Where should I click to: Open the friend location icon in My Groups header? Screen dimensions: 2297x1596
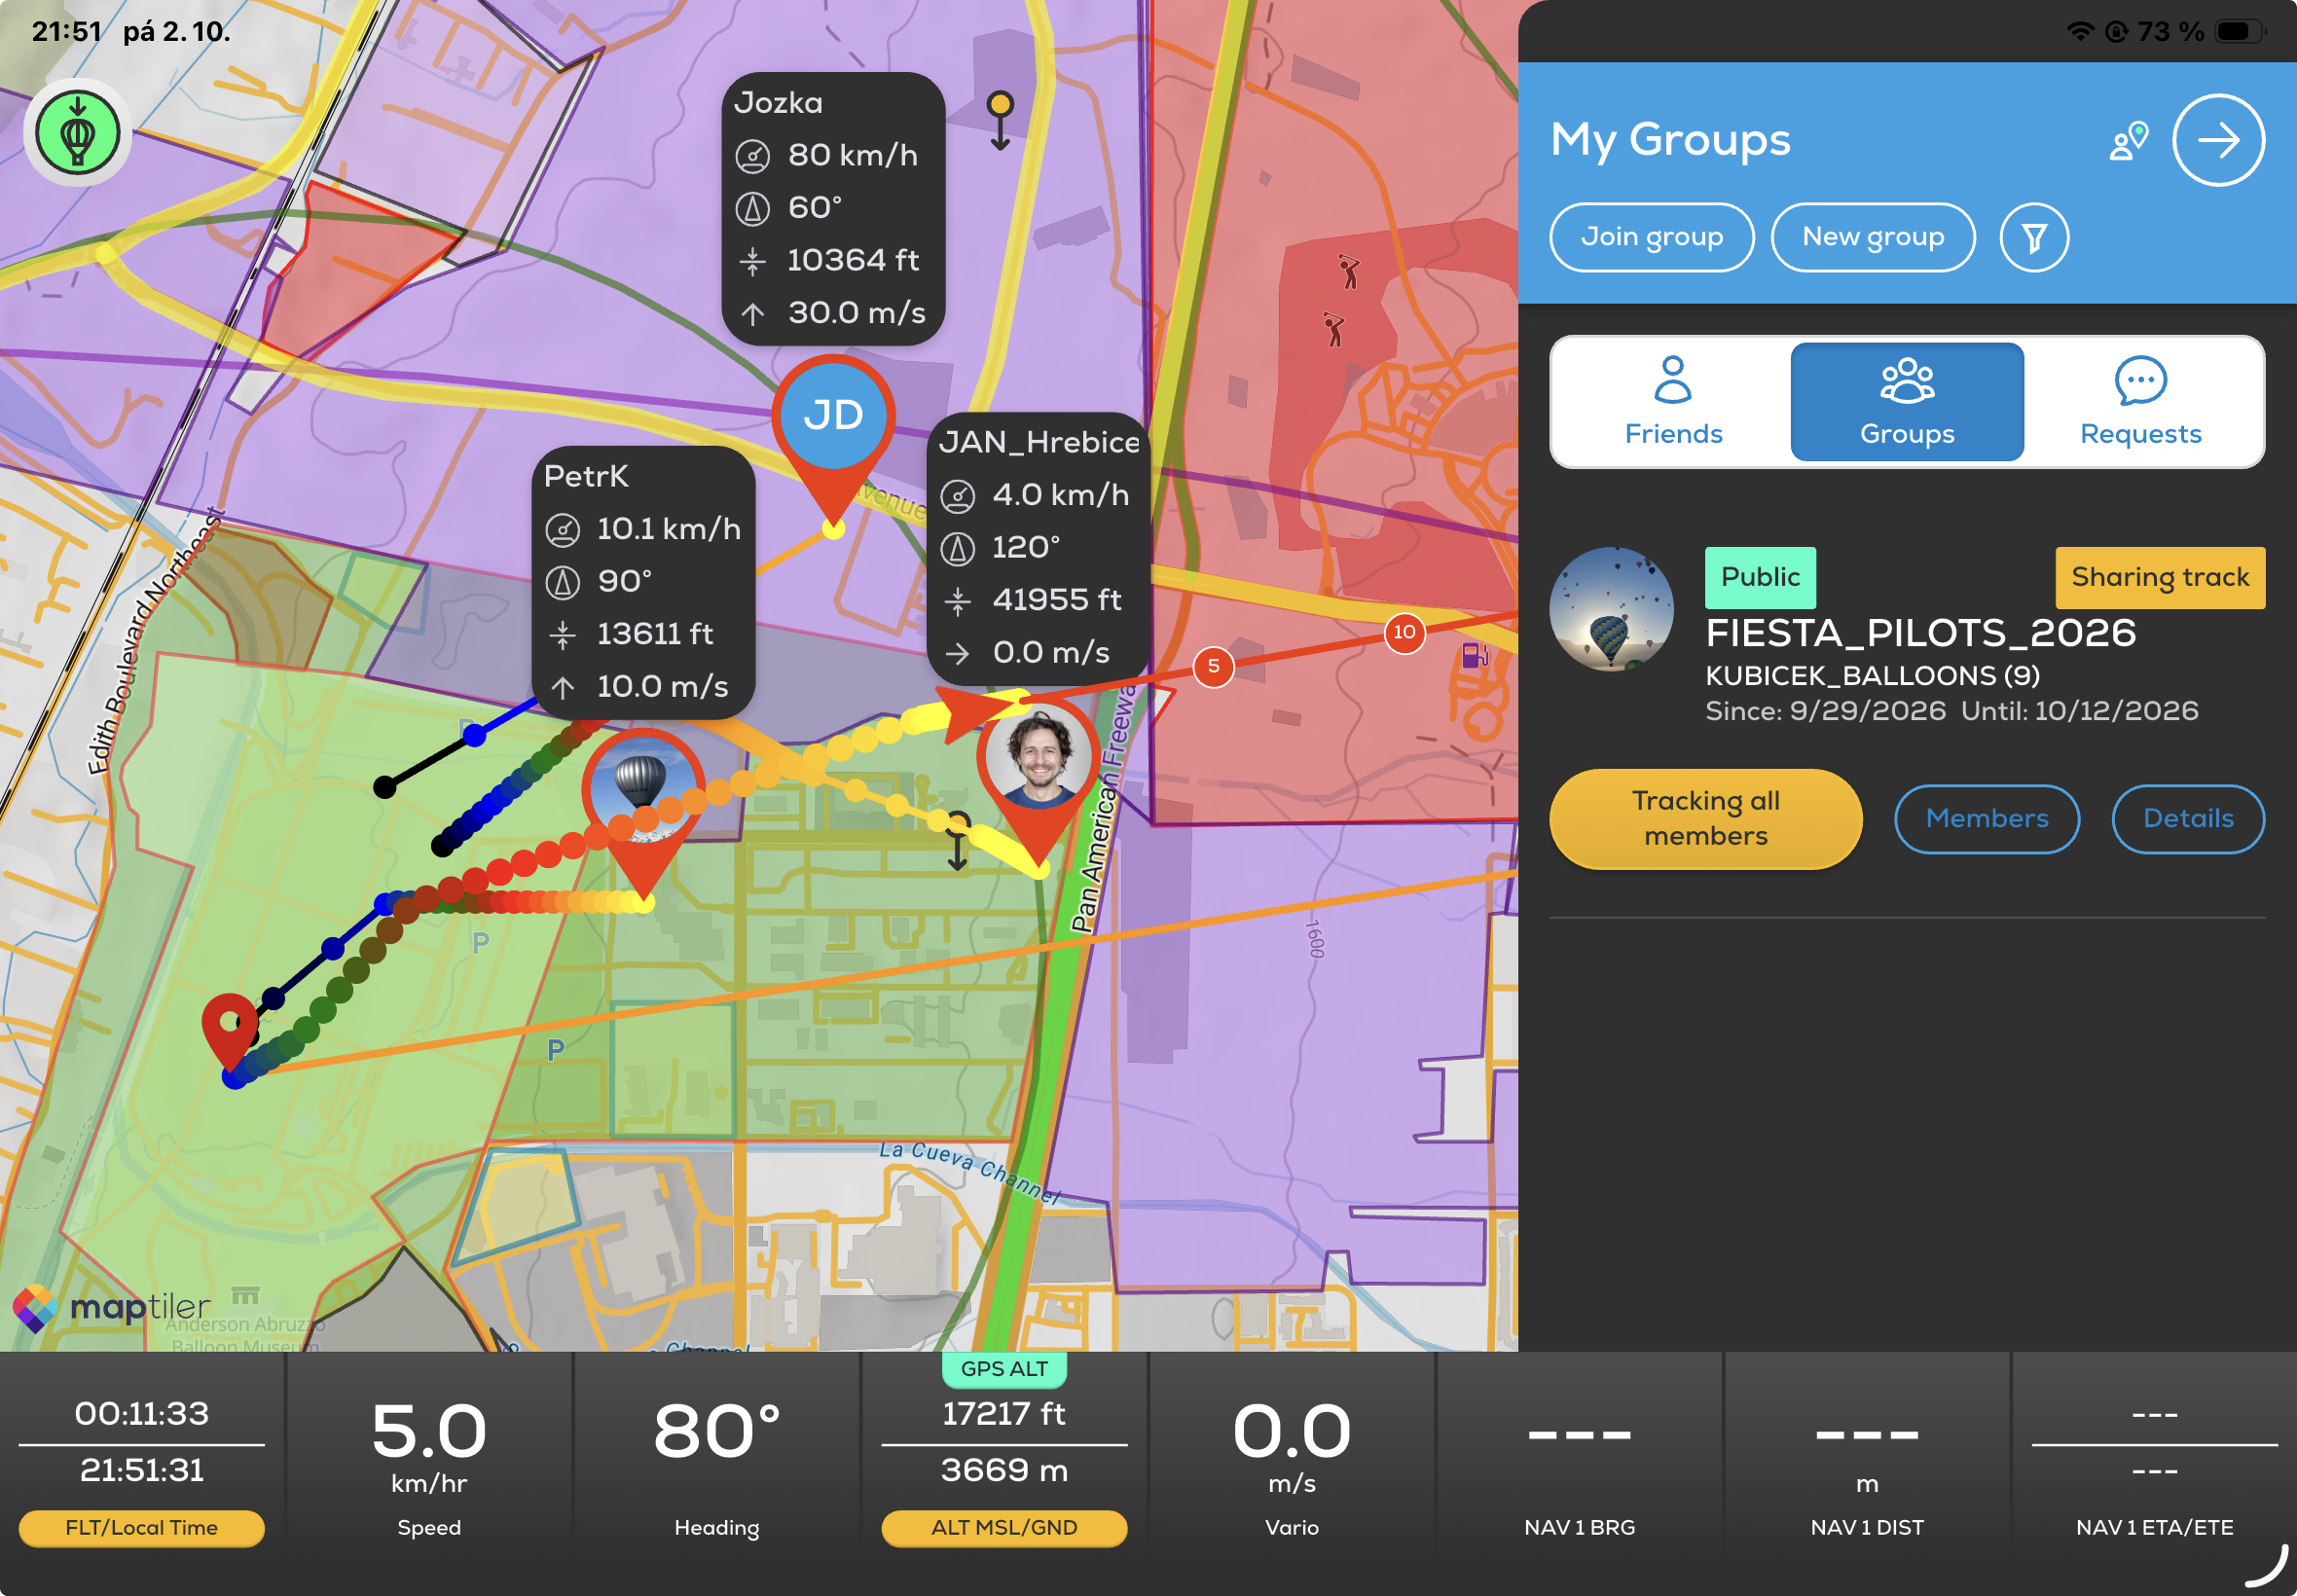click(2128, 141)
